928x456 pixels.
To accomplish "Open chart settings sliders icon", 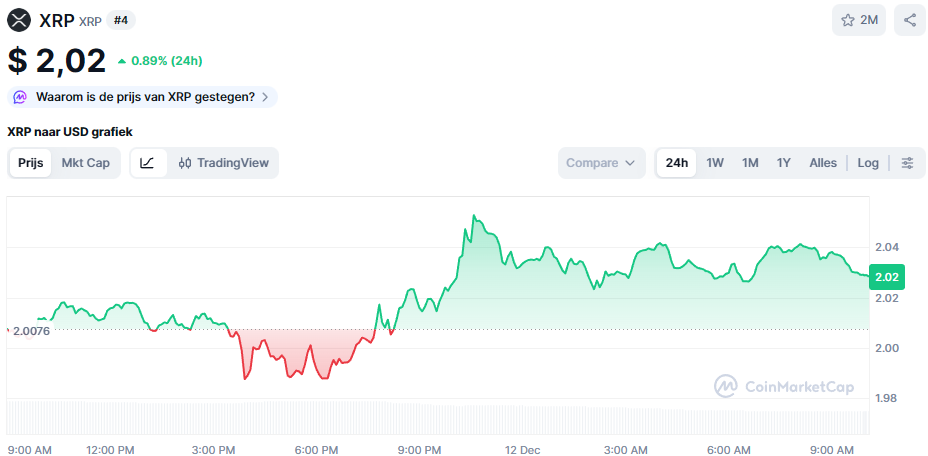I will click(x=907, y=163).
